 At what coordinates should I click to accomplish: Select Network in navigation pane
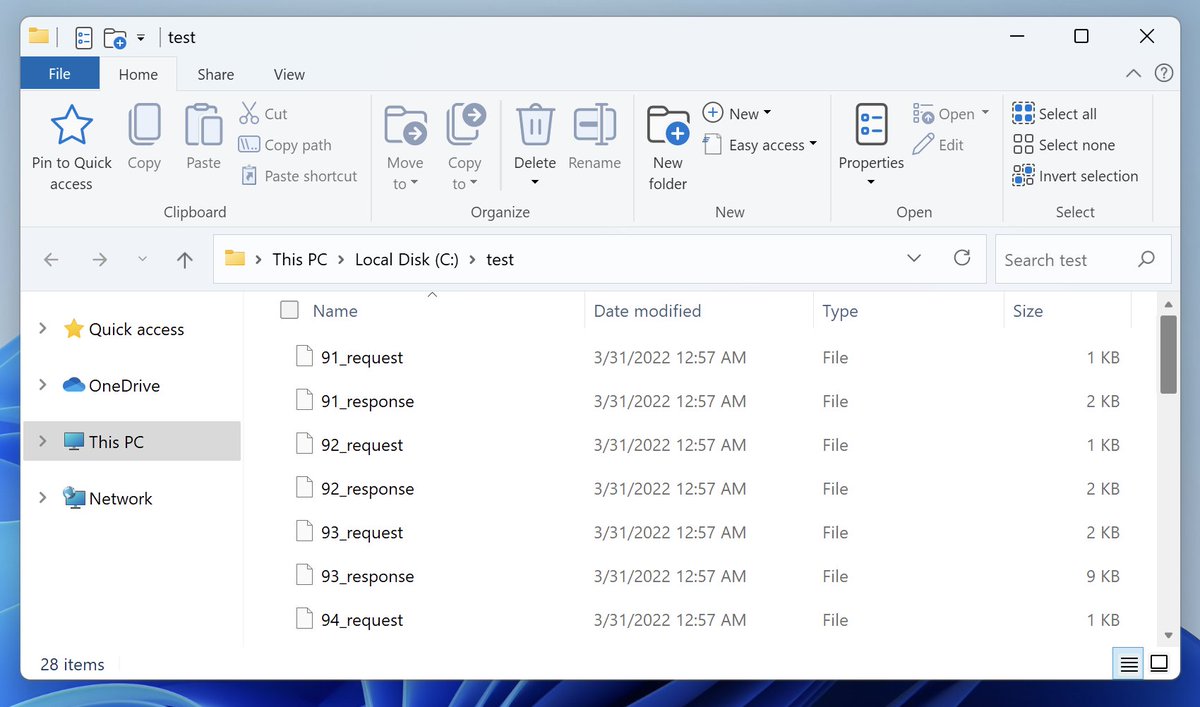[x=108, y=498]
